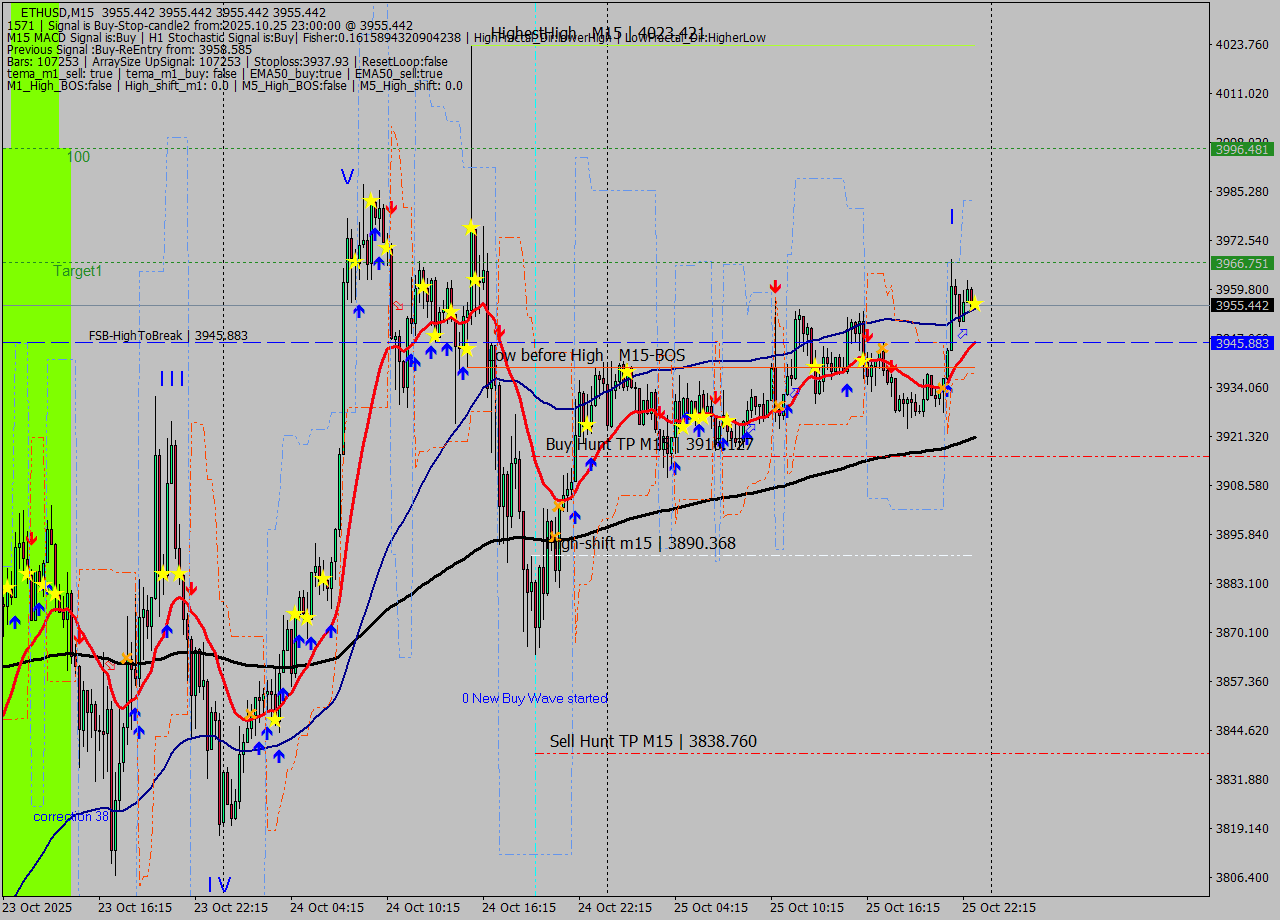Select the black 3955.442 current price tag
Image resolution: width=1280 pixels, height=920 pixels.
(1242, 305)
